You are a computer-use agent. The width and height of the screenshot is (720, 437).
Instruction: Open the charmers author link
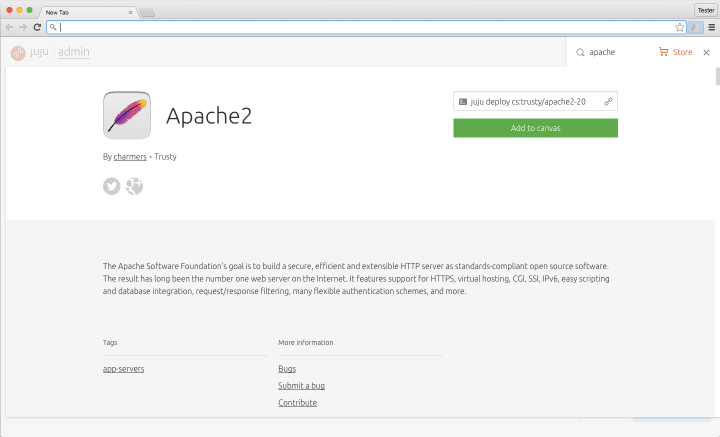click(130, 157)
